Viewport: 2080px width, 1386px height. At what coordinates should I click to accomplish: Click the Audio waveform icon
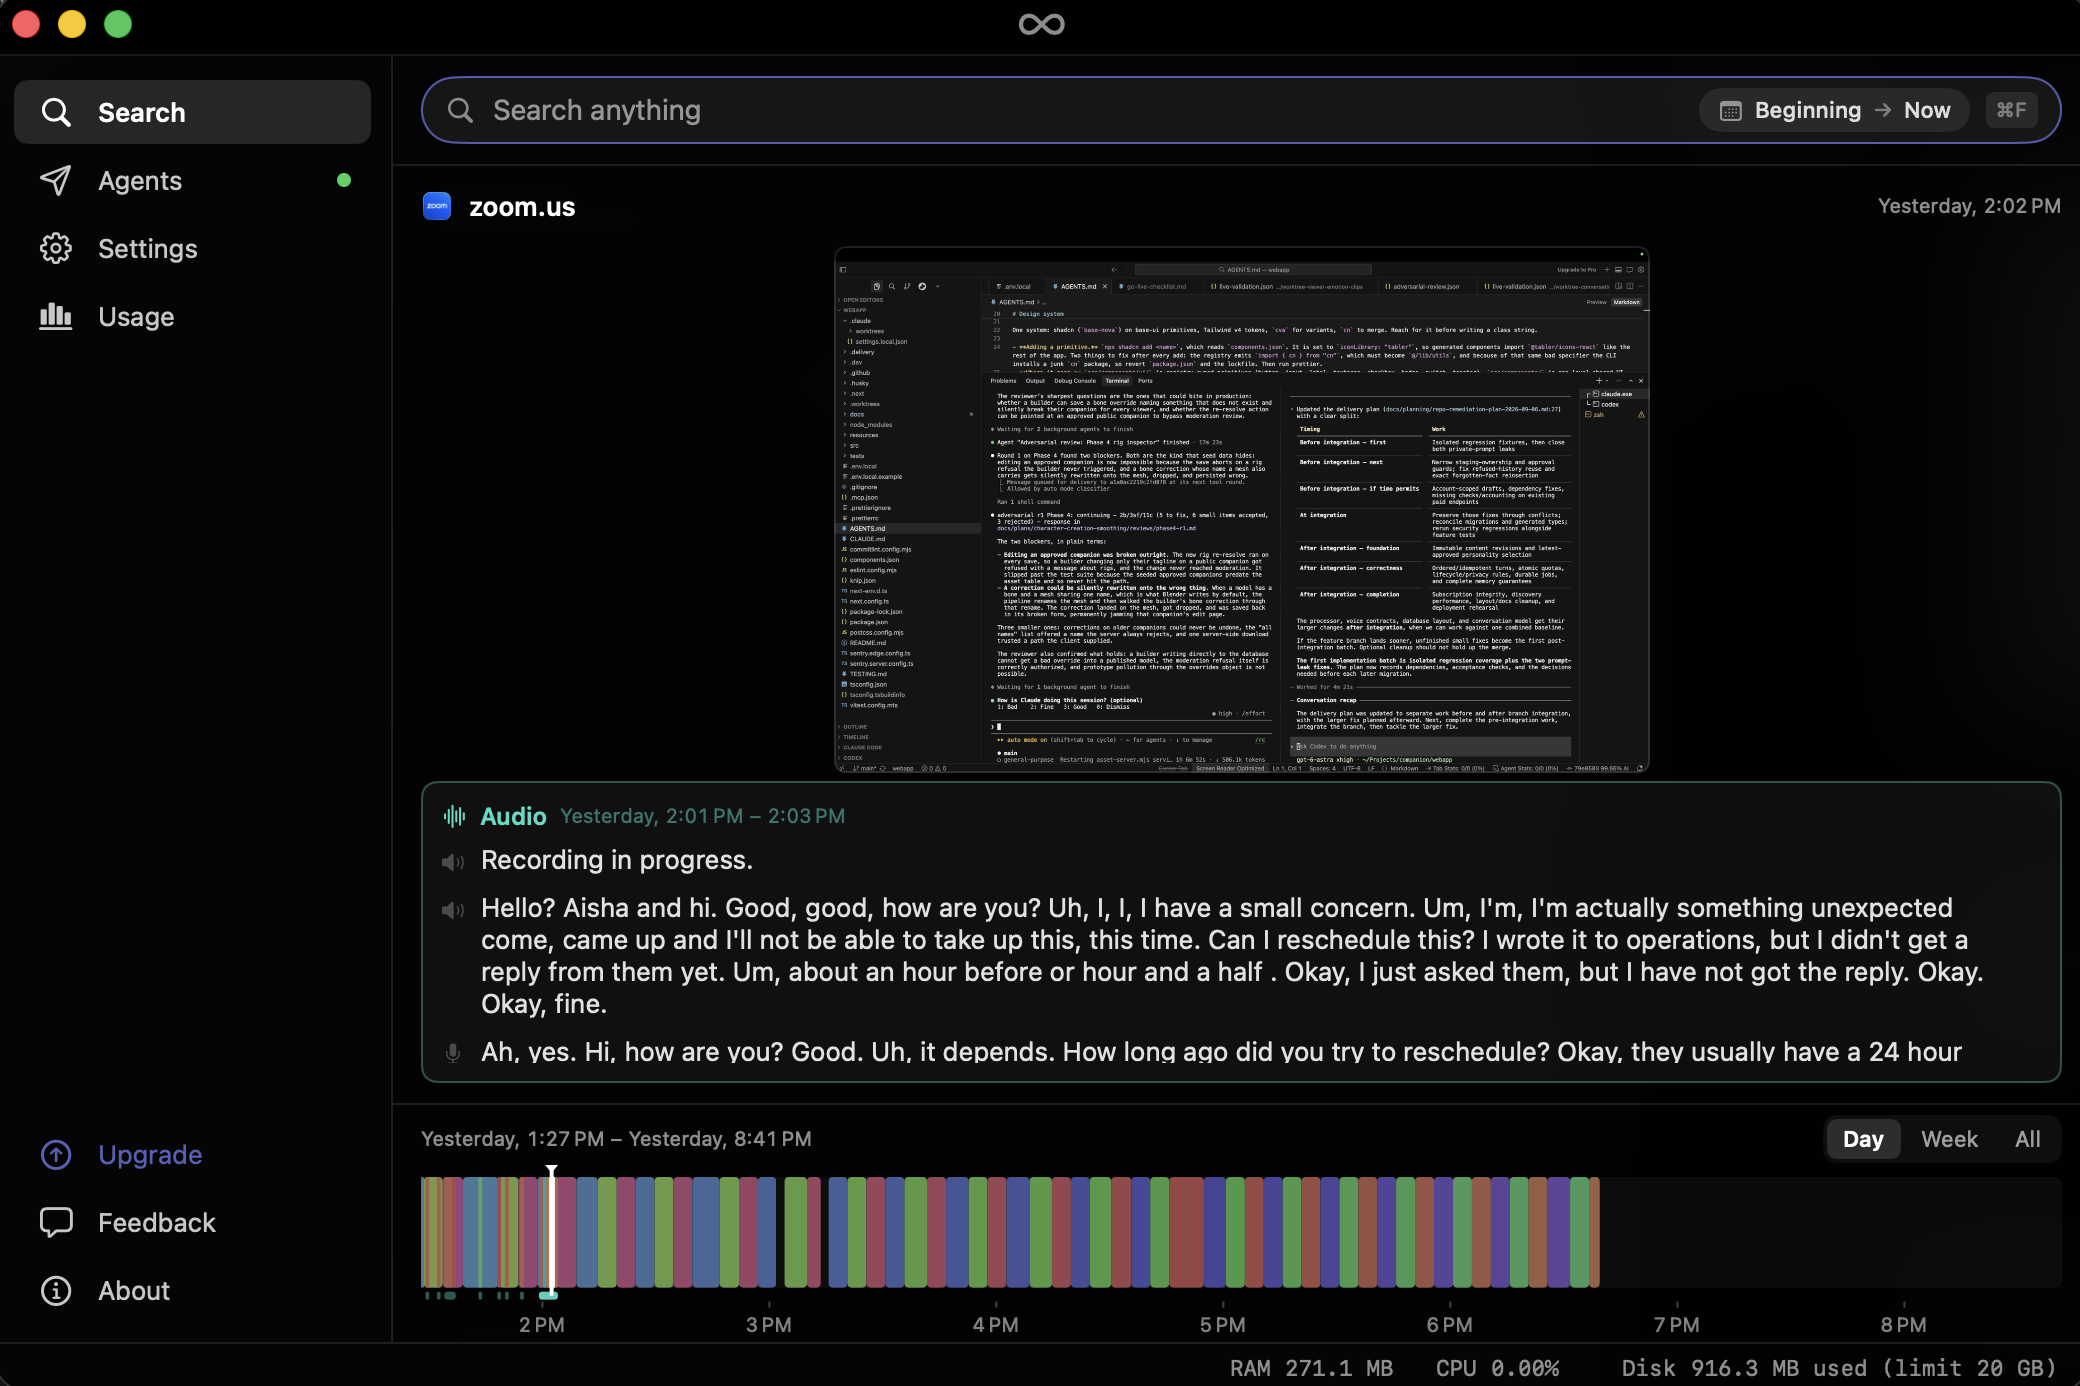click(x=454, y=816)
